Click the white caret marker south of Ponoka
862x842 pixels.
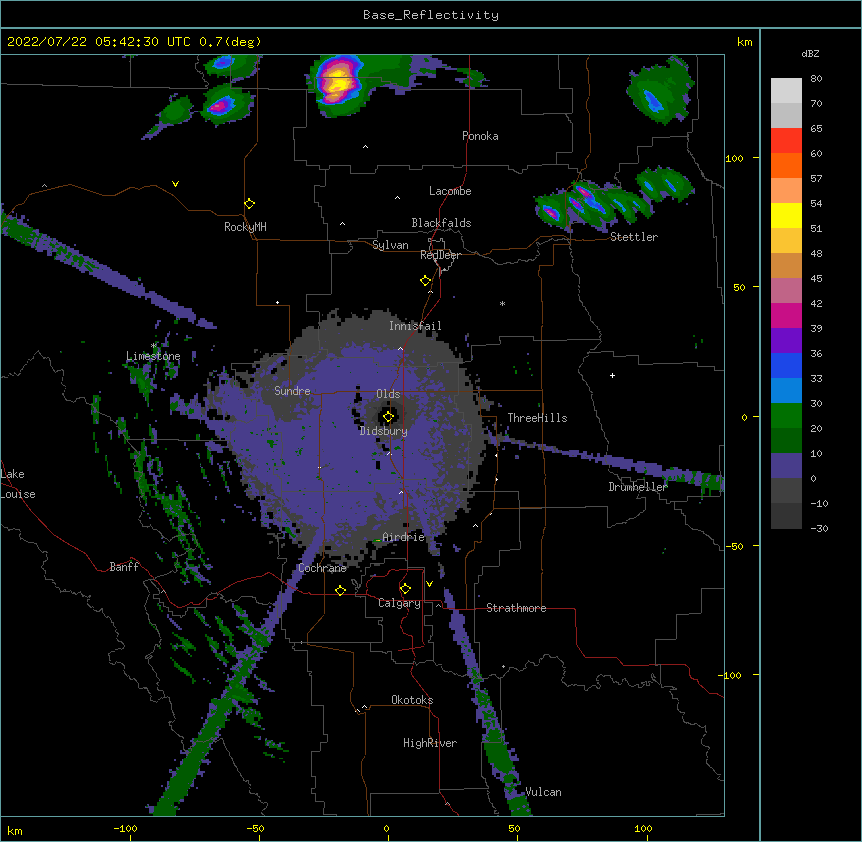click(366, 147)
